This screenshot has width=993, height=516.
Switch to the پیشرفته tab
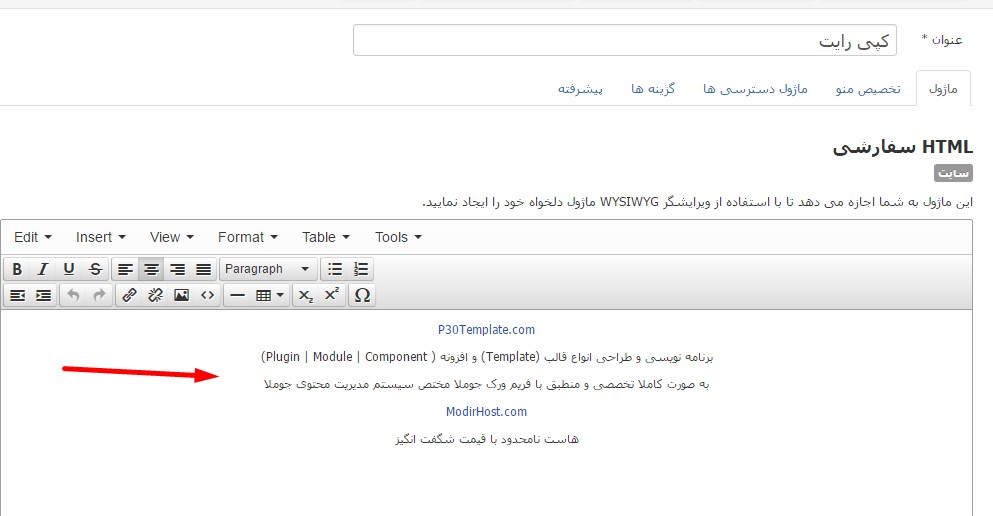580,89
